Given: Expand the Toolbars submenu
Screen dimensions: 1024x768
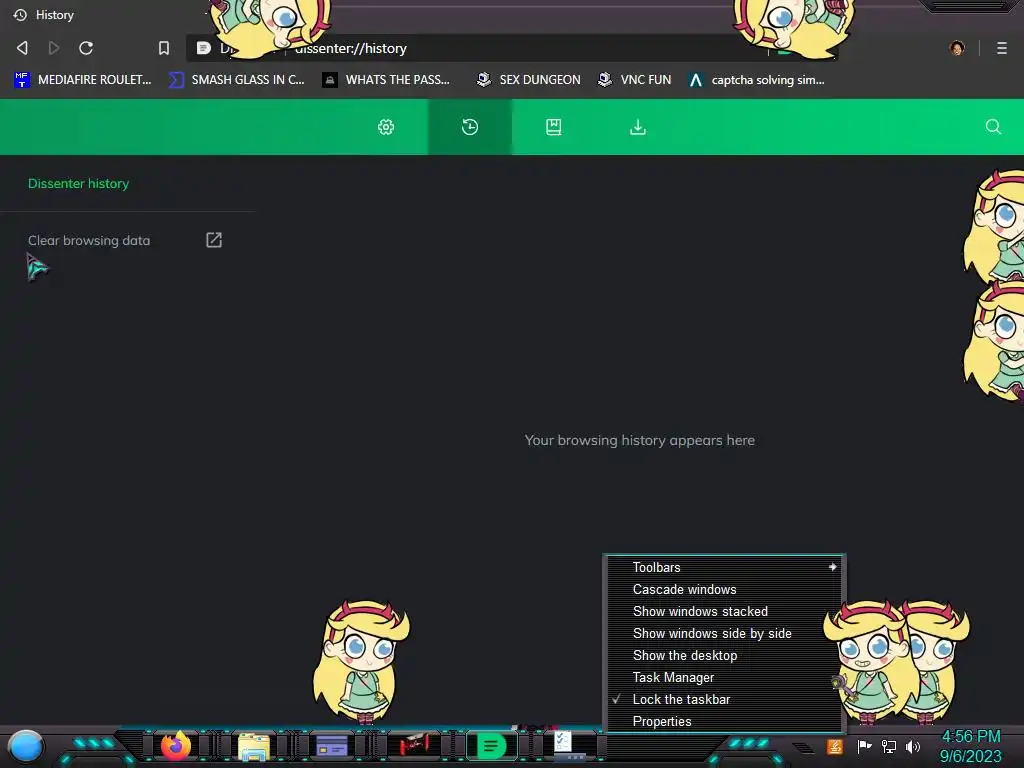Looking at the screenshot, I should point(724,568).
